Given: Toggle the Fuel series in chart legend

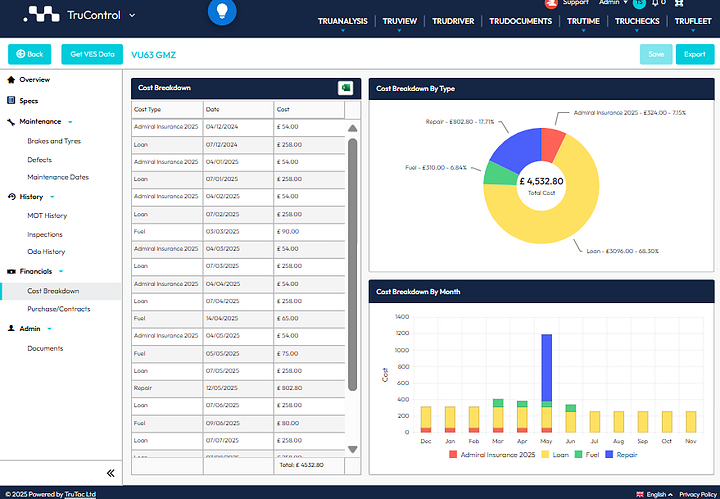Looking at the screenshot, I should [x=587, y=454].
